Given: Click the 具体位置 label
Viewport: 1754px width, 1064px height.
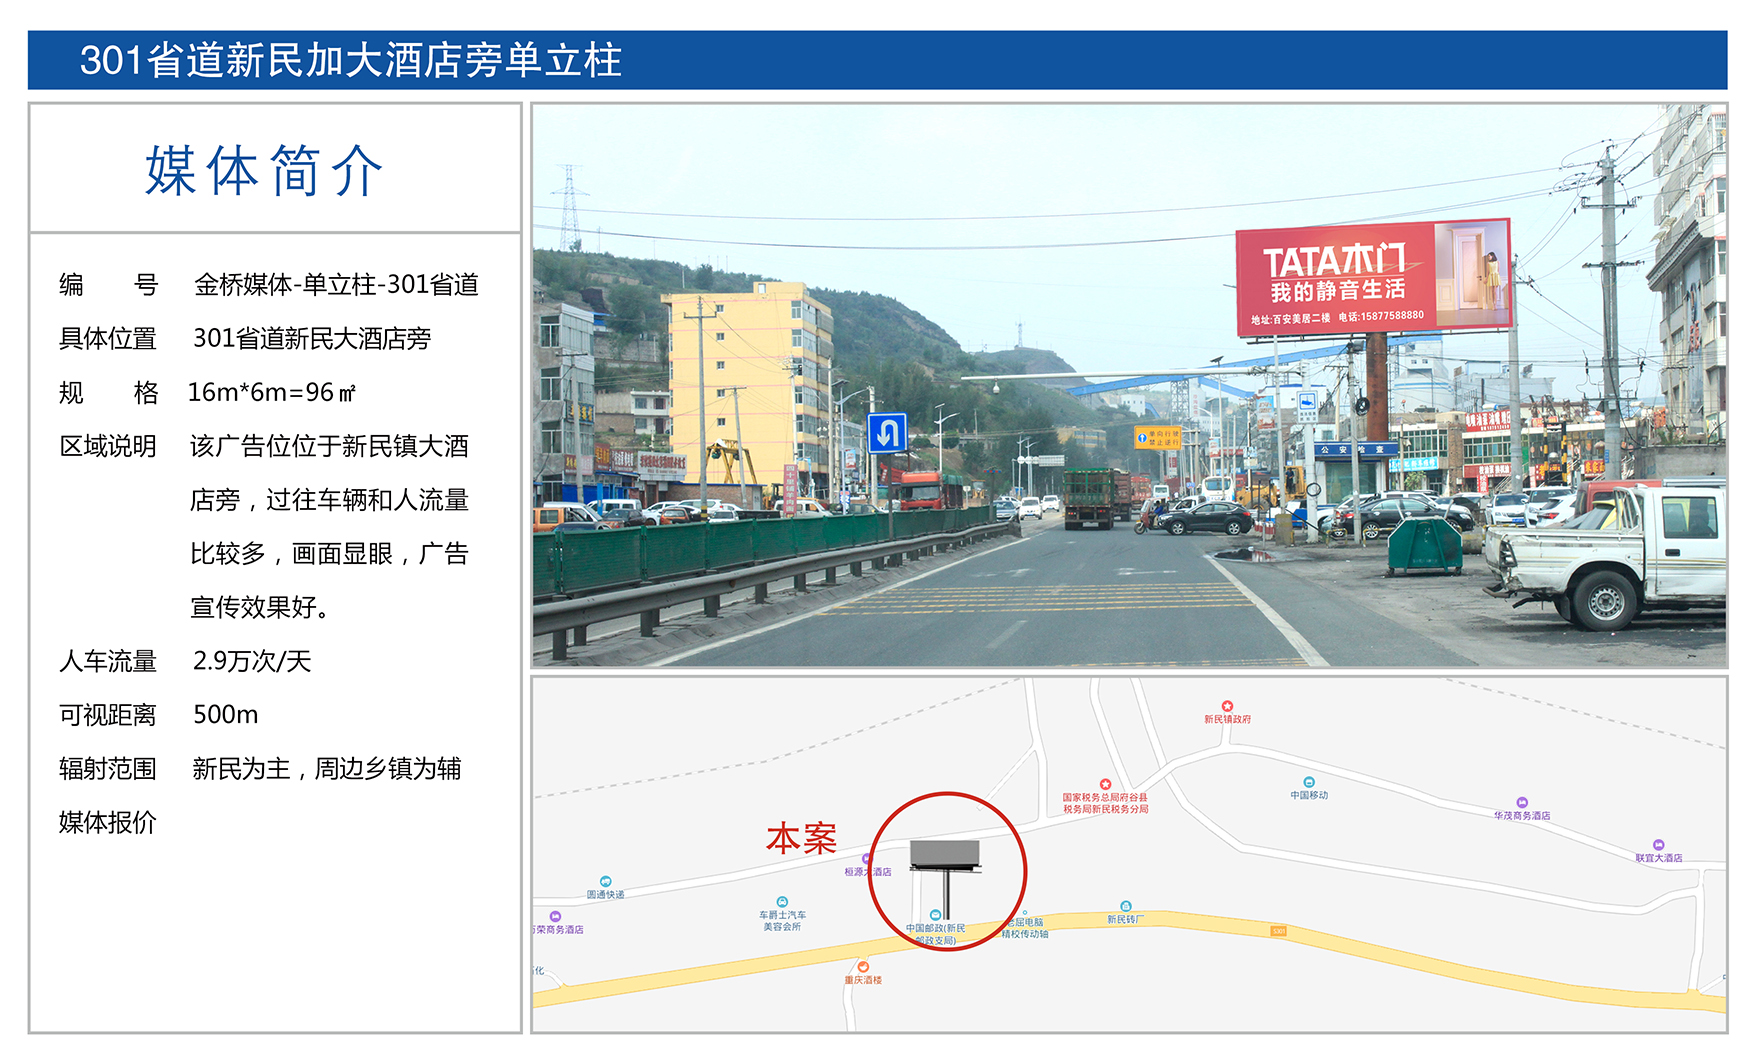Looking at the screenshot, I should click(x=108, y=339).
